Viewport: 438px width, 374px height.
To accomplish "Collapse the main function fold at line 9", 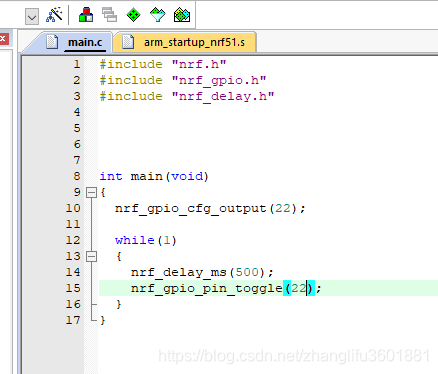I will pyautogui.click(x=91, y=192).
